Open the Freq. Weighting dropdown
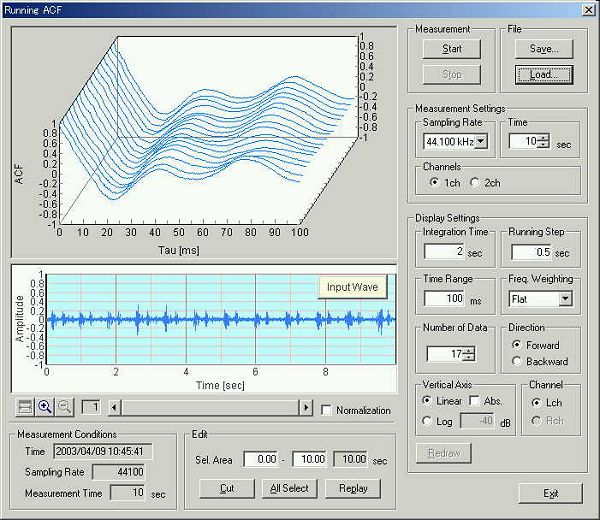Image resolution: width=600 pixels, height=520 pixels. point(565,299)
